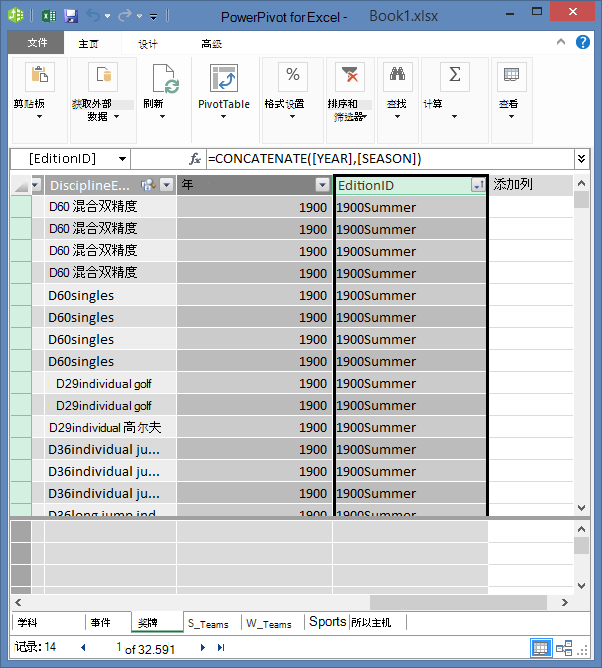
Task: Switch to Diagram View icon in status bar
Action: click(564, 648)
